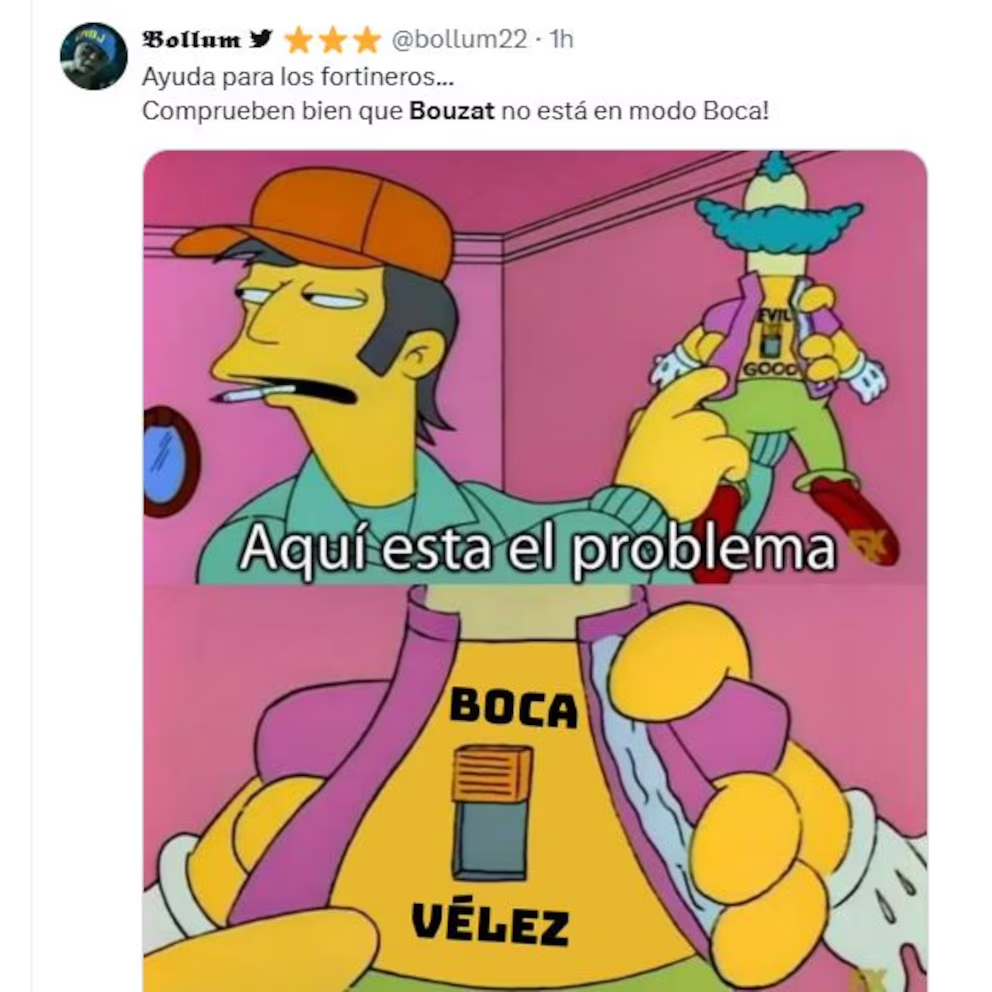
Task: Click the VÉLEZ label on the doll
Action: point(490,922)
